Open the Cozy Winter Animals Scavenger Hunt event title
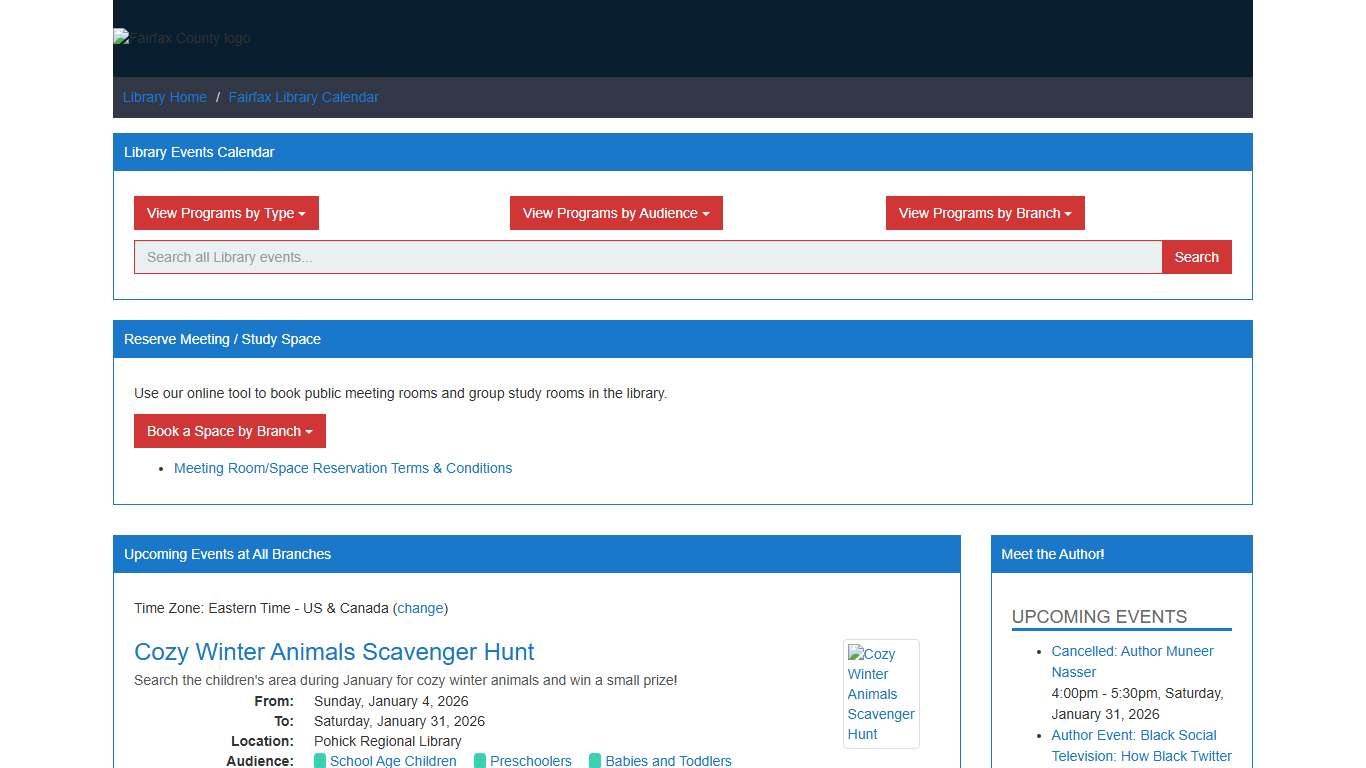 click(334, 652)
